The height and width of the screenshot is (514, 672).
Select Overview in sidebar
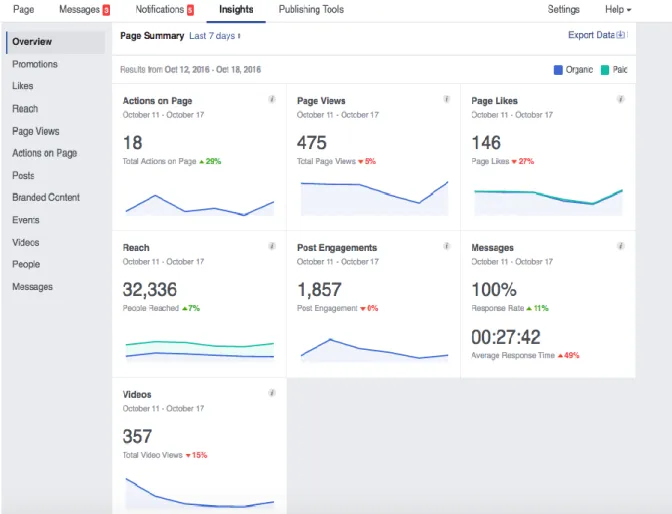[56, 42]
